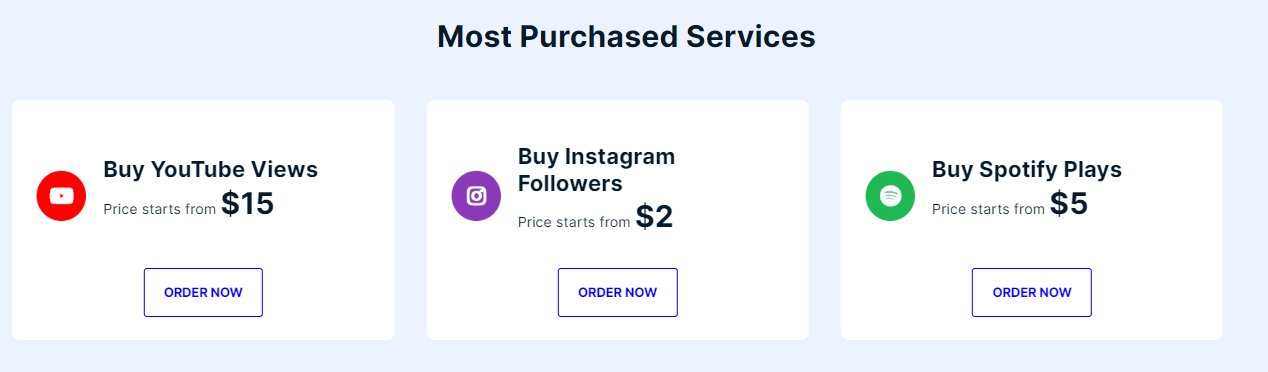Screen dimensions: 1268x372
Task: Click the red YouTube logo icon
Action: tap(61, 196)
